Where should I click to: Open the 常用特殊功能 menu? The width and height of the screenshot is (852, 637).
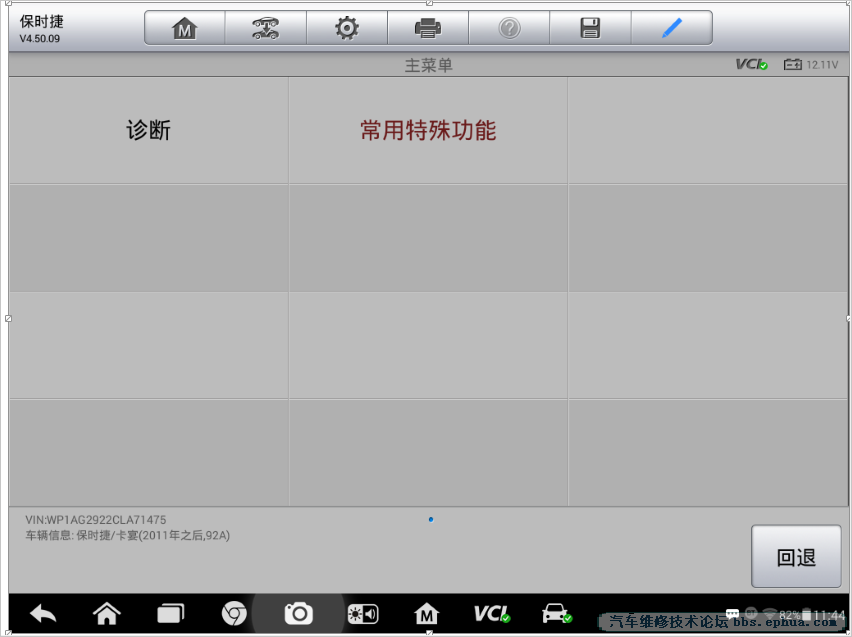coord(428,130)
